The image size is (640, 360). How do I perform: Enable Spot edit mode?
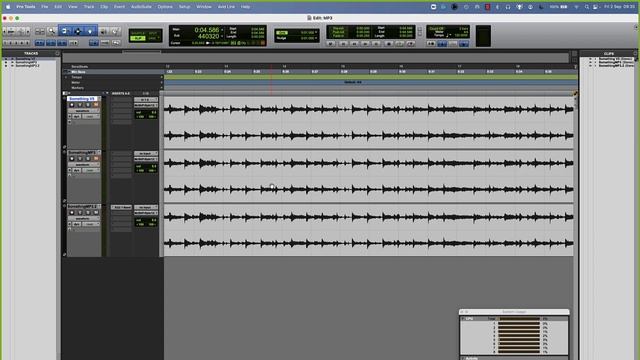tap(153, 33)
